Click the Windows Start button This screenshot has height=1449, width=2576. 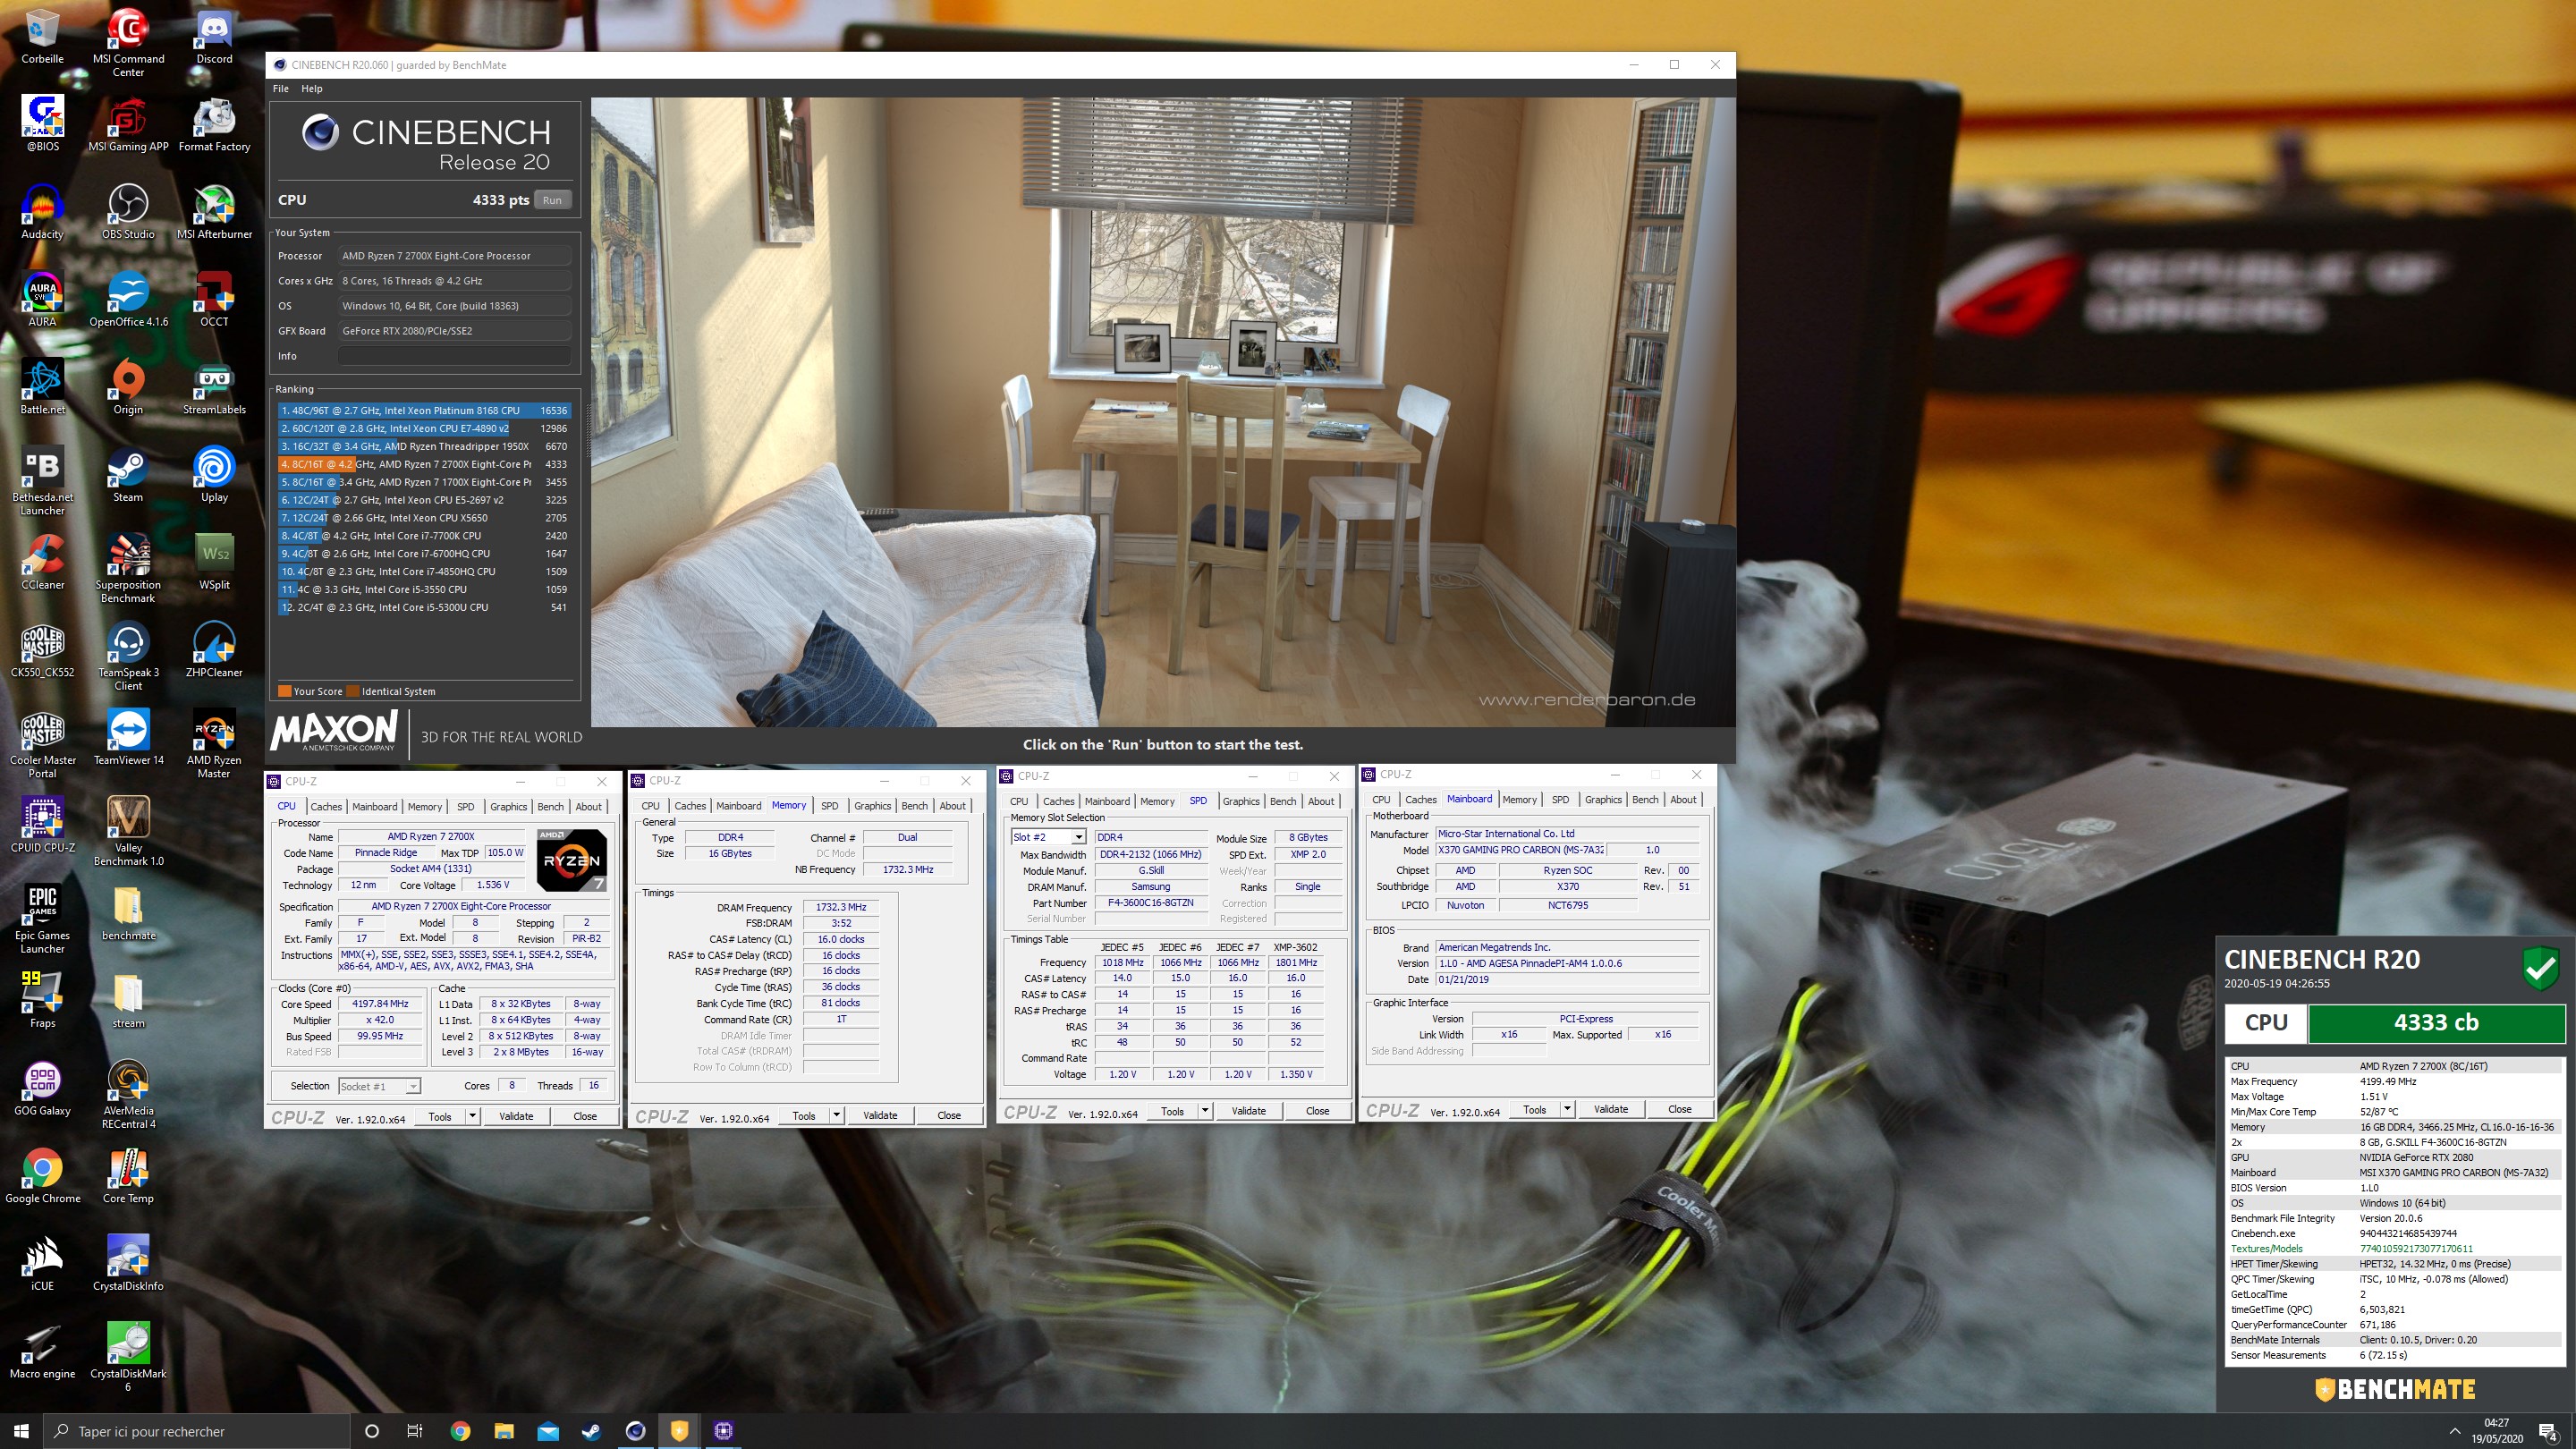22,1431
